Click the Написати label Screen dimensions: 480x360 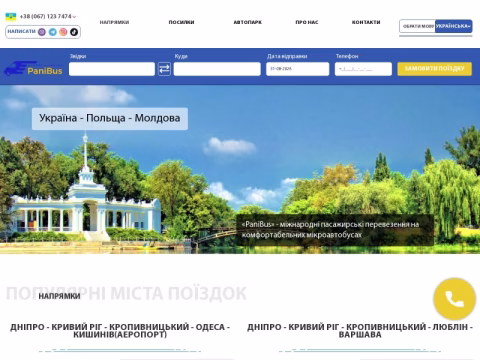coord(21,31)
